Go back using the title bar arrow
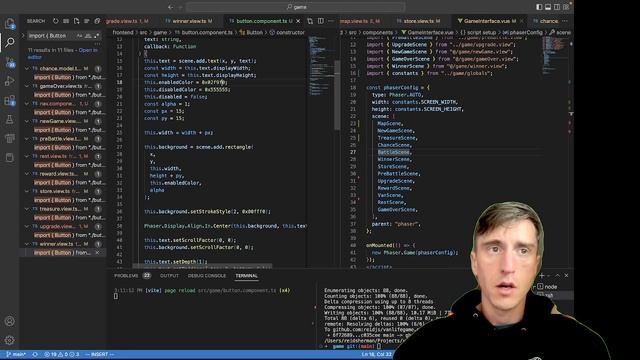 pos(171,7)
